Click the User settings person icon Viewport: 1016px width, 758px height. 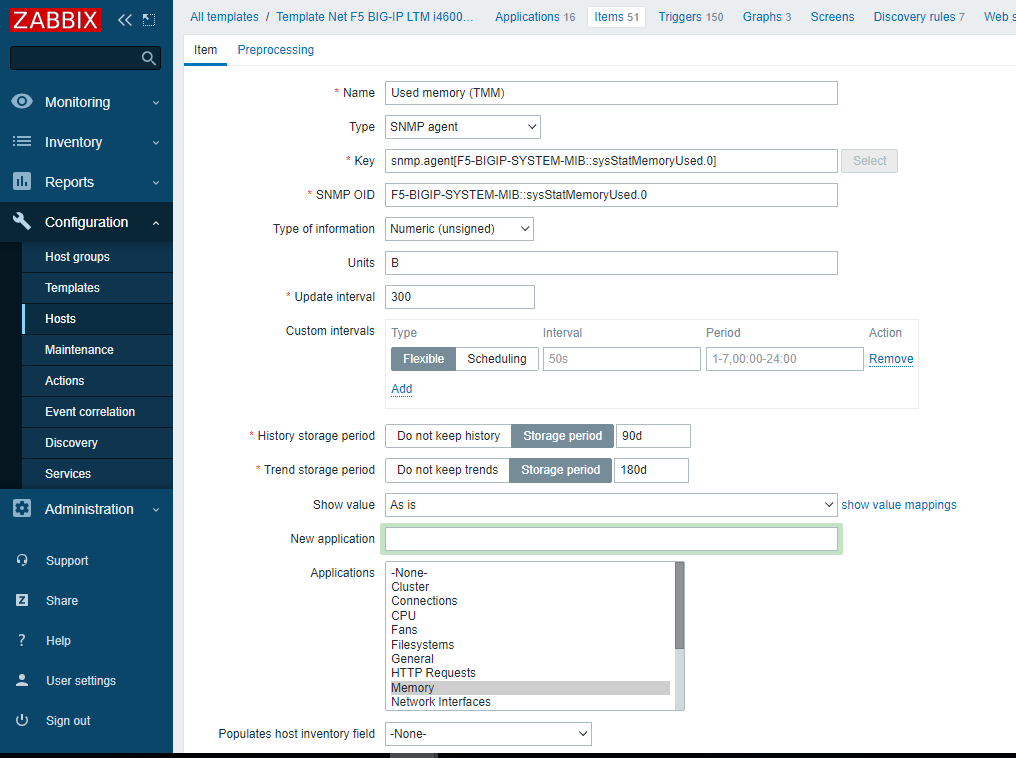(x=22, y=680)
